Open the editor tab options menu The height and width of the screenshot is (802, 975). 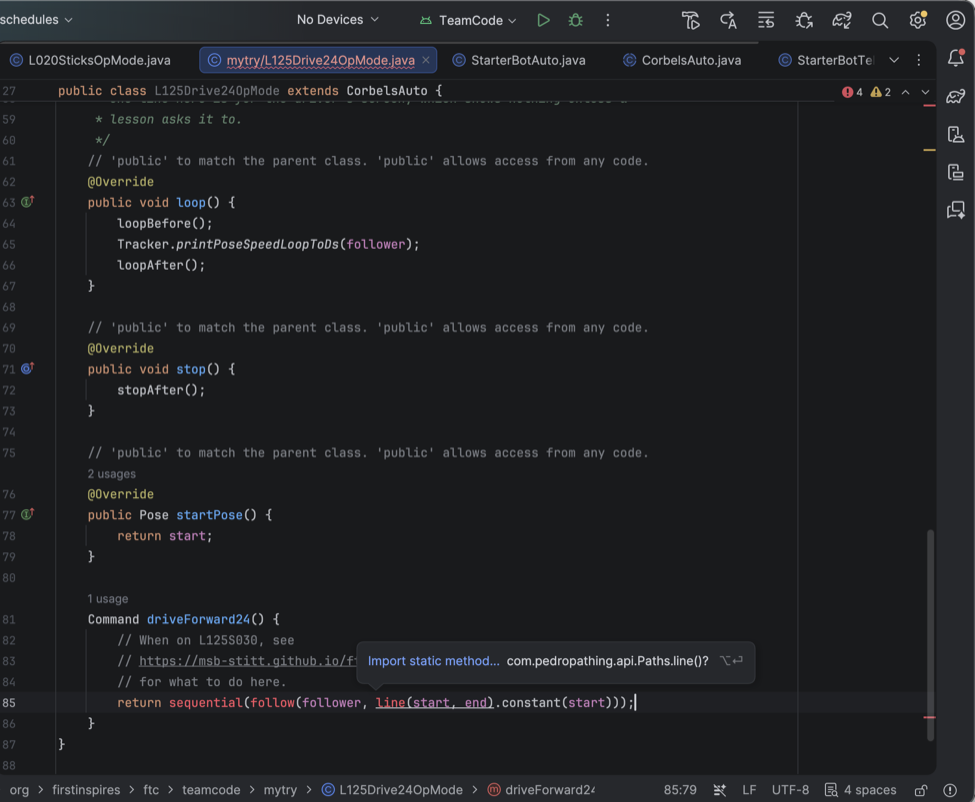tap(918, 60)
